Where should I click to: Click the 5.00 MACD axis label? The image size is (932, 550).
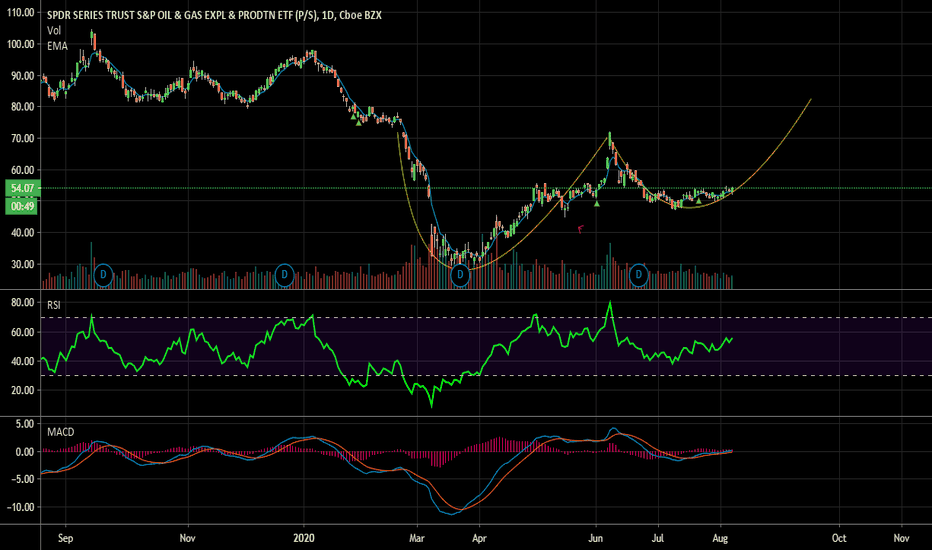[25, 424]
